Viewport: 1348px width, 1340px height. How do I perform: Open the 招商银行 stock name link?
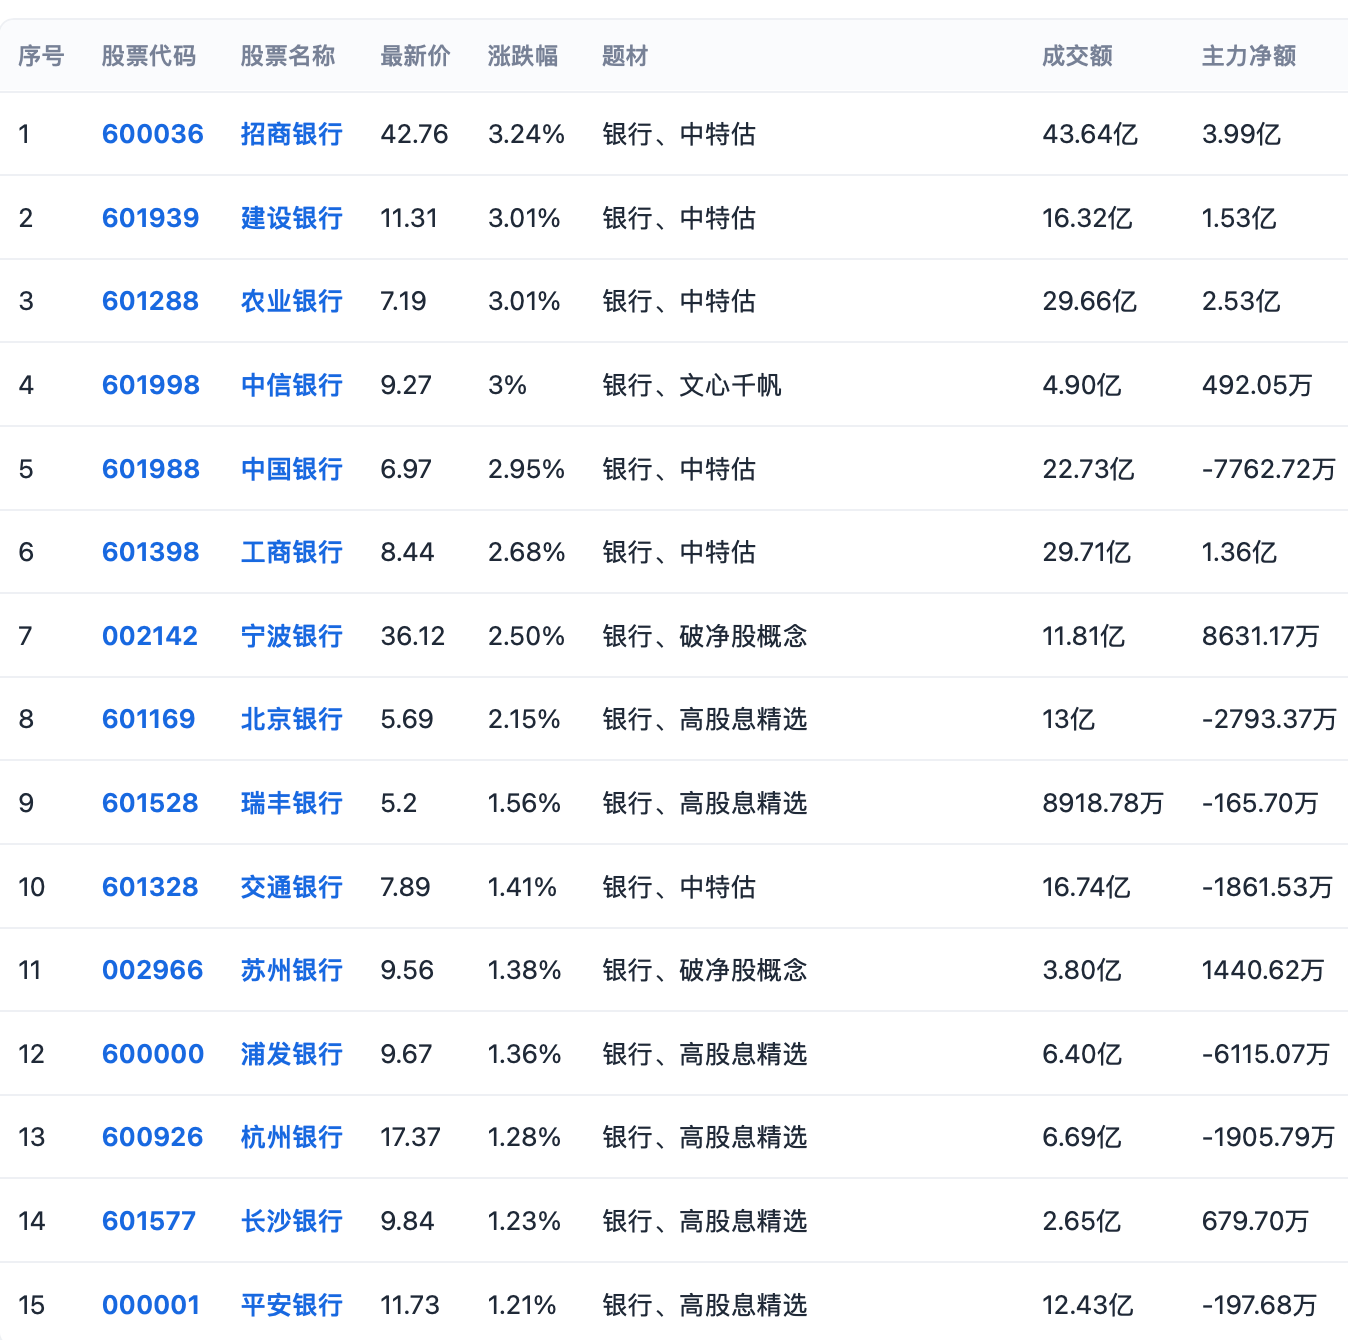click(x=292, y=134)
